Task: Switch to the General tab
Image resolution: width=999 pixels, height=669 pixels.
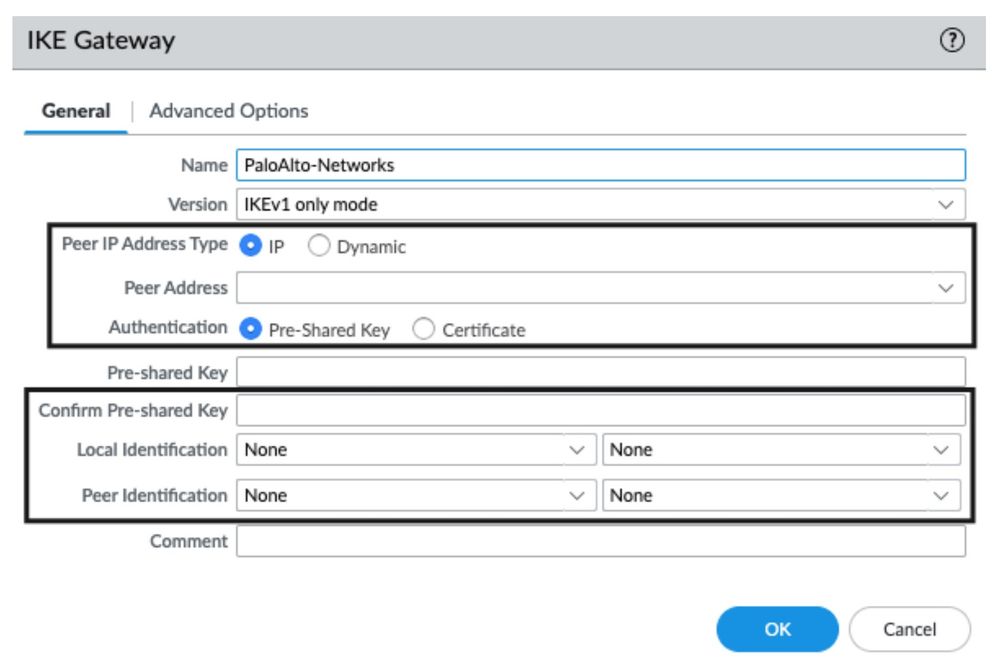Action: (x=76, y=111)
